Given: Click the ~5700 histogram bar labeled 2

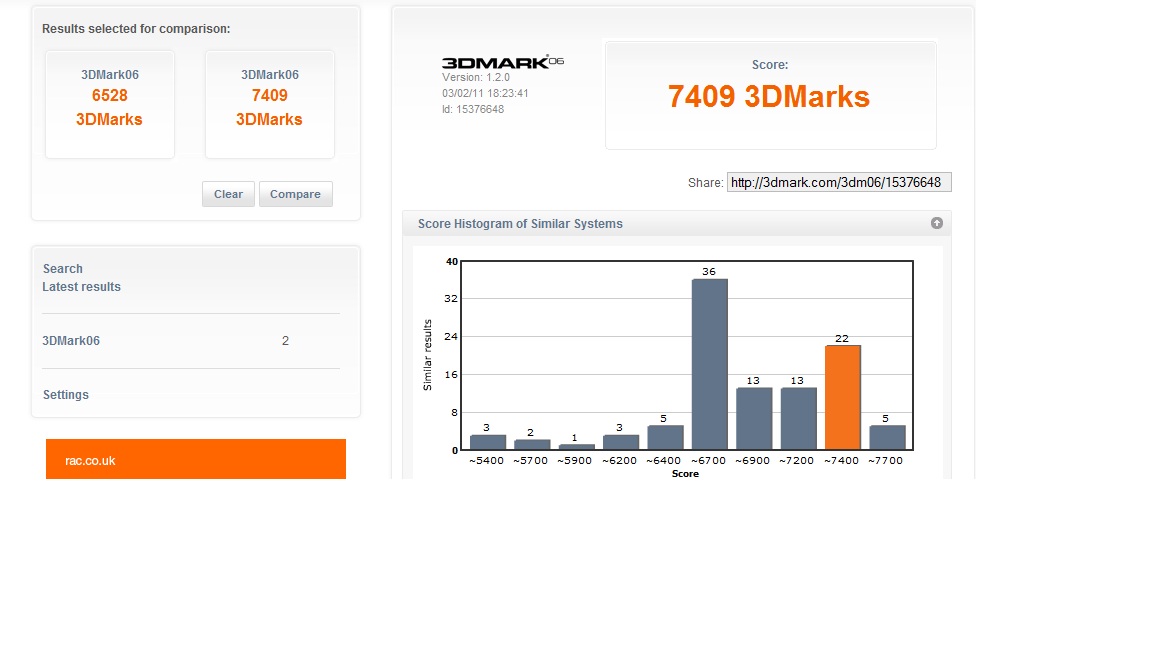Looking at the screenshot, I should point(532,444).
